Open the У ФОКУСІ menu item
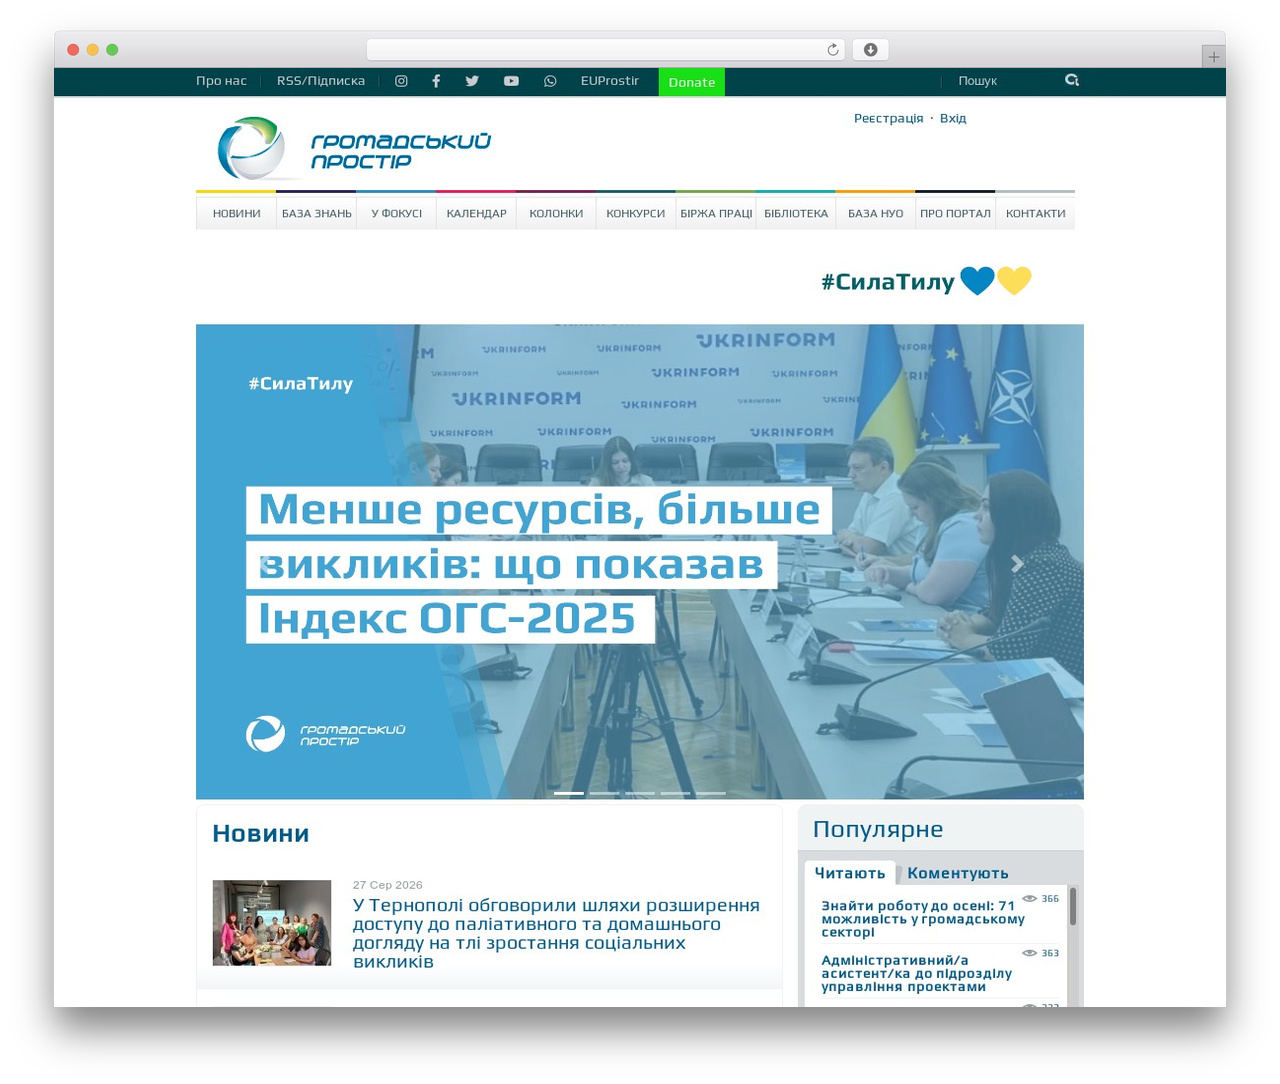 [x=396, y=213]
